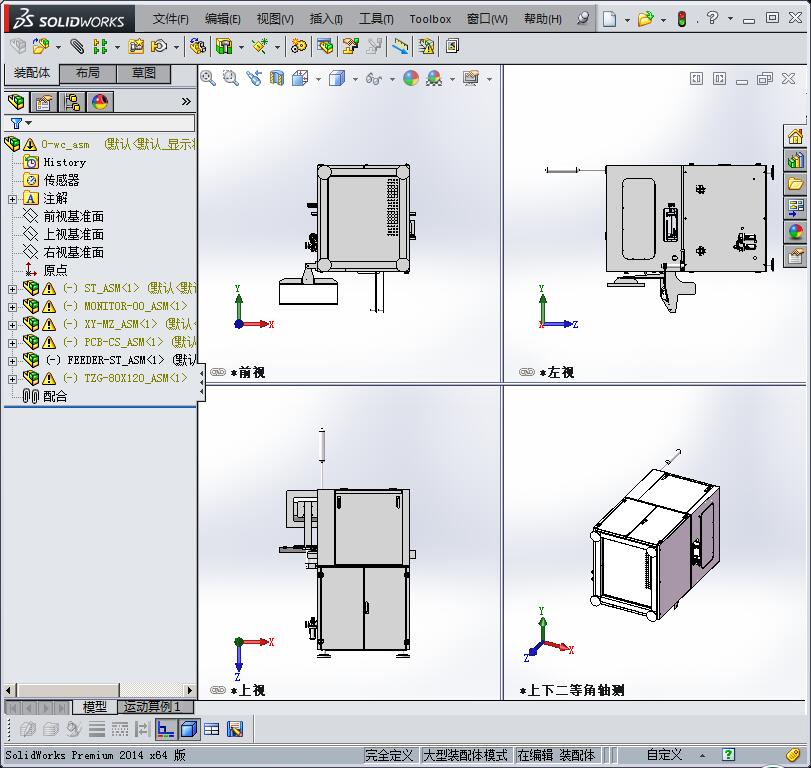Image resolution: width=811 pixels, height=768 pixels.
Task: Expand the FEEDER-ST_ASM<1> node
Action: [12, 361]
